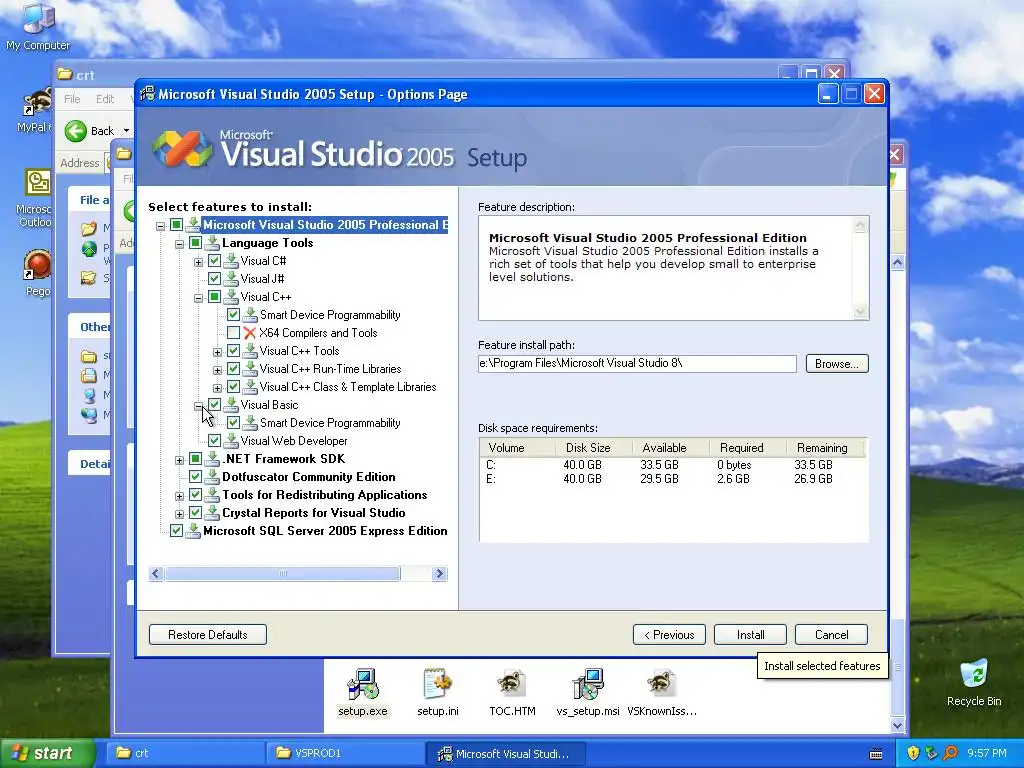Expand Crystal Reports for Visual Studio node
This screenshot has height=768, width=1024.
coord(180,513)
